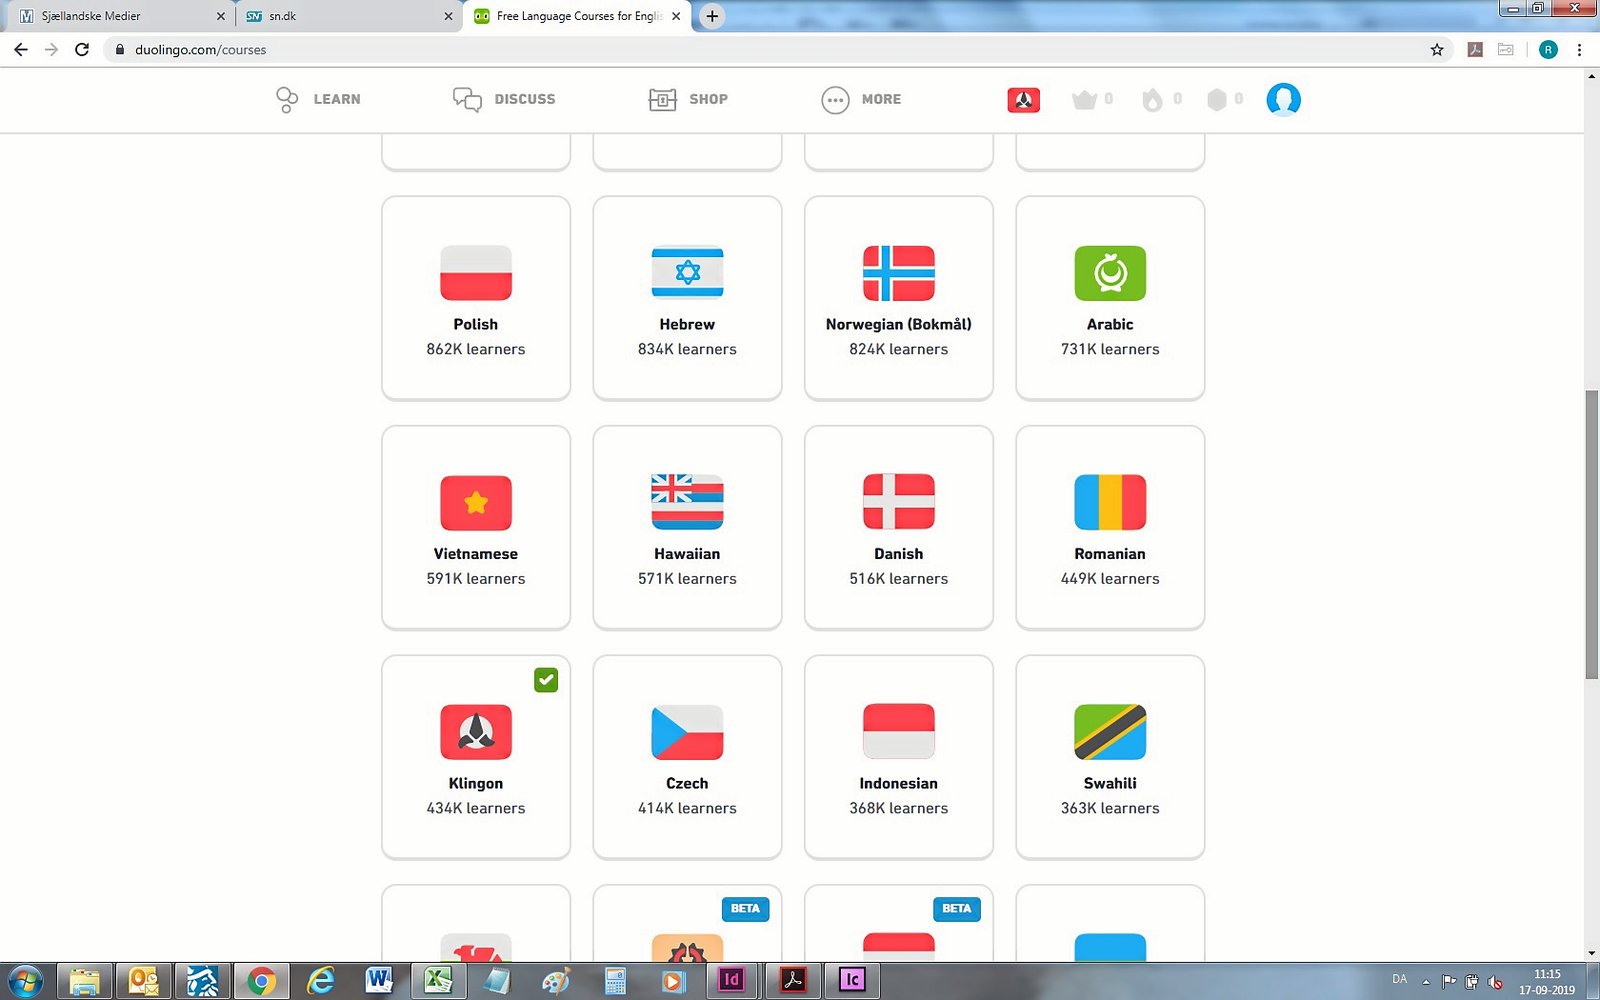This screenshot has width=1600, height=1000.
Task: Open Microsoft Word from the taskbar
Action: (378, 981)
